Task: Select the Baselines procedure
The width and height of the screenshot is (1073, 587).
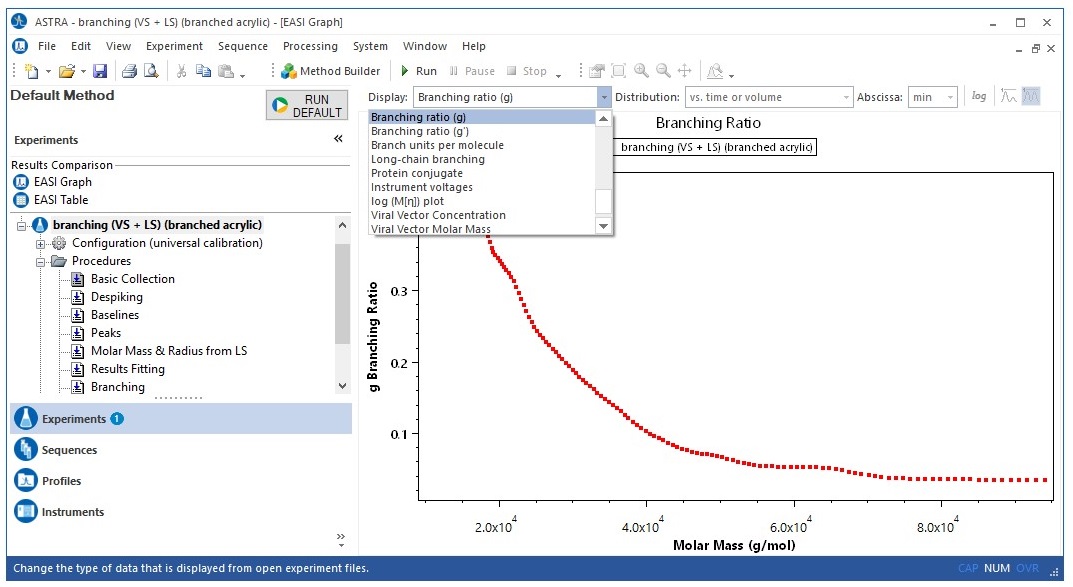Action: coord(115,315)
